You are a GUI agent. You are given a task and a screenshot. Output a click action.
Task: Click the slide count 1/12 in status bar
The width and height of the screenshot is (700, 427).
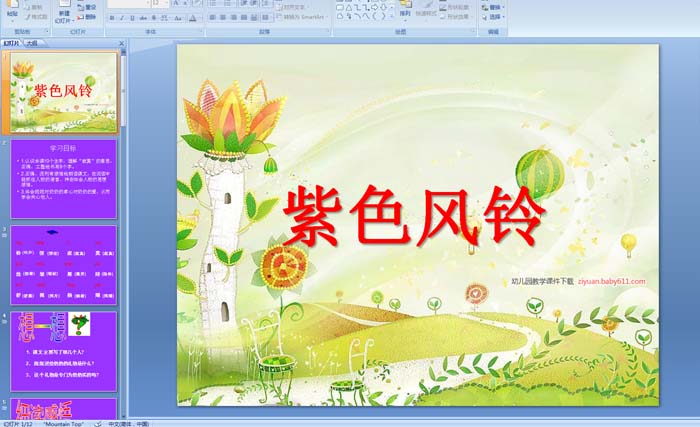tap(18, 424)
